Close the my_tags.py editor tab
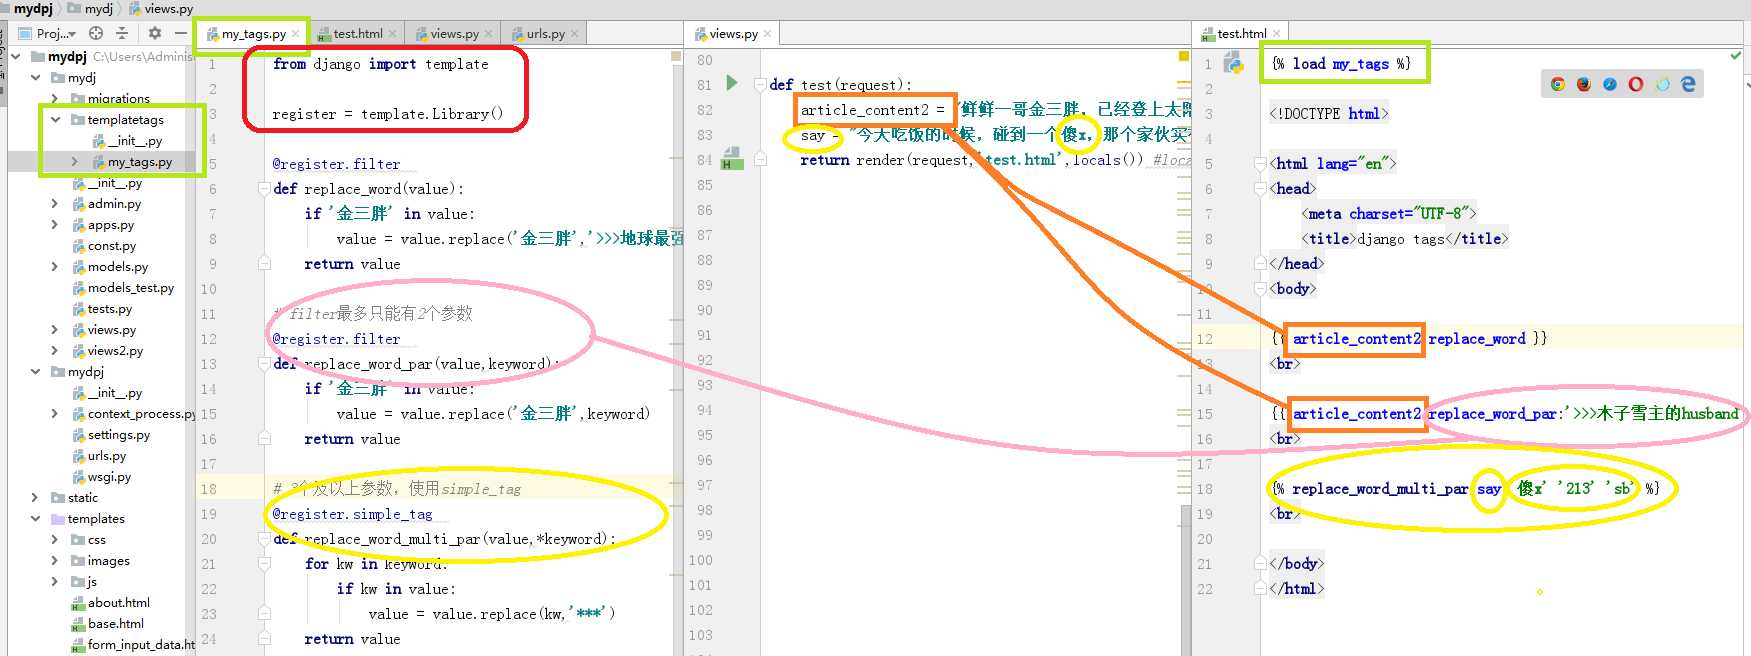Image resolution: width=1751 pixels, height=656 pixels. tap(297, 34)
